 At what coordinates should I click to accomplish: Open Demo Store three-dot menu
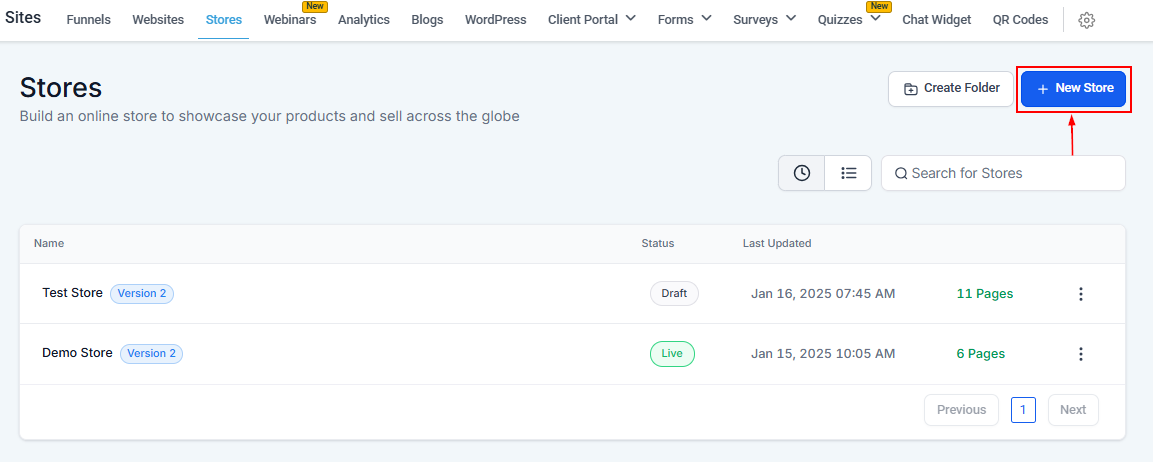[x=1080, y=354]
